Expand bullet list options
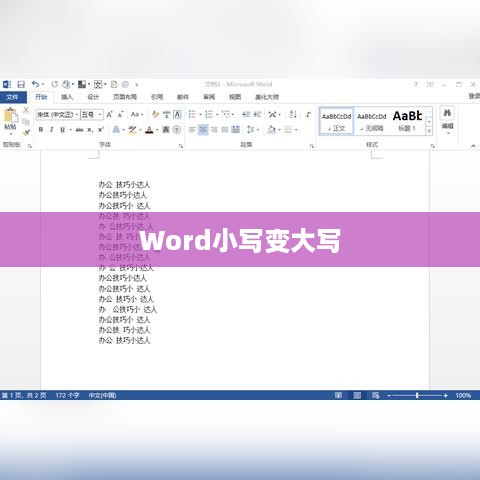480x480 pixels. [x=200, y=115]
